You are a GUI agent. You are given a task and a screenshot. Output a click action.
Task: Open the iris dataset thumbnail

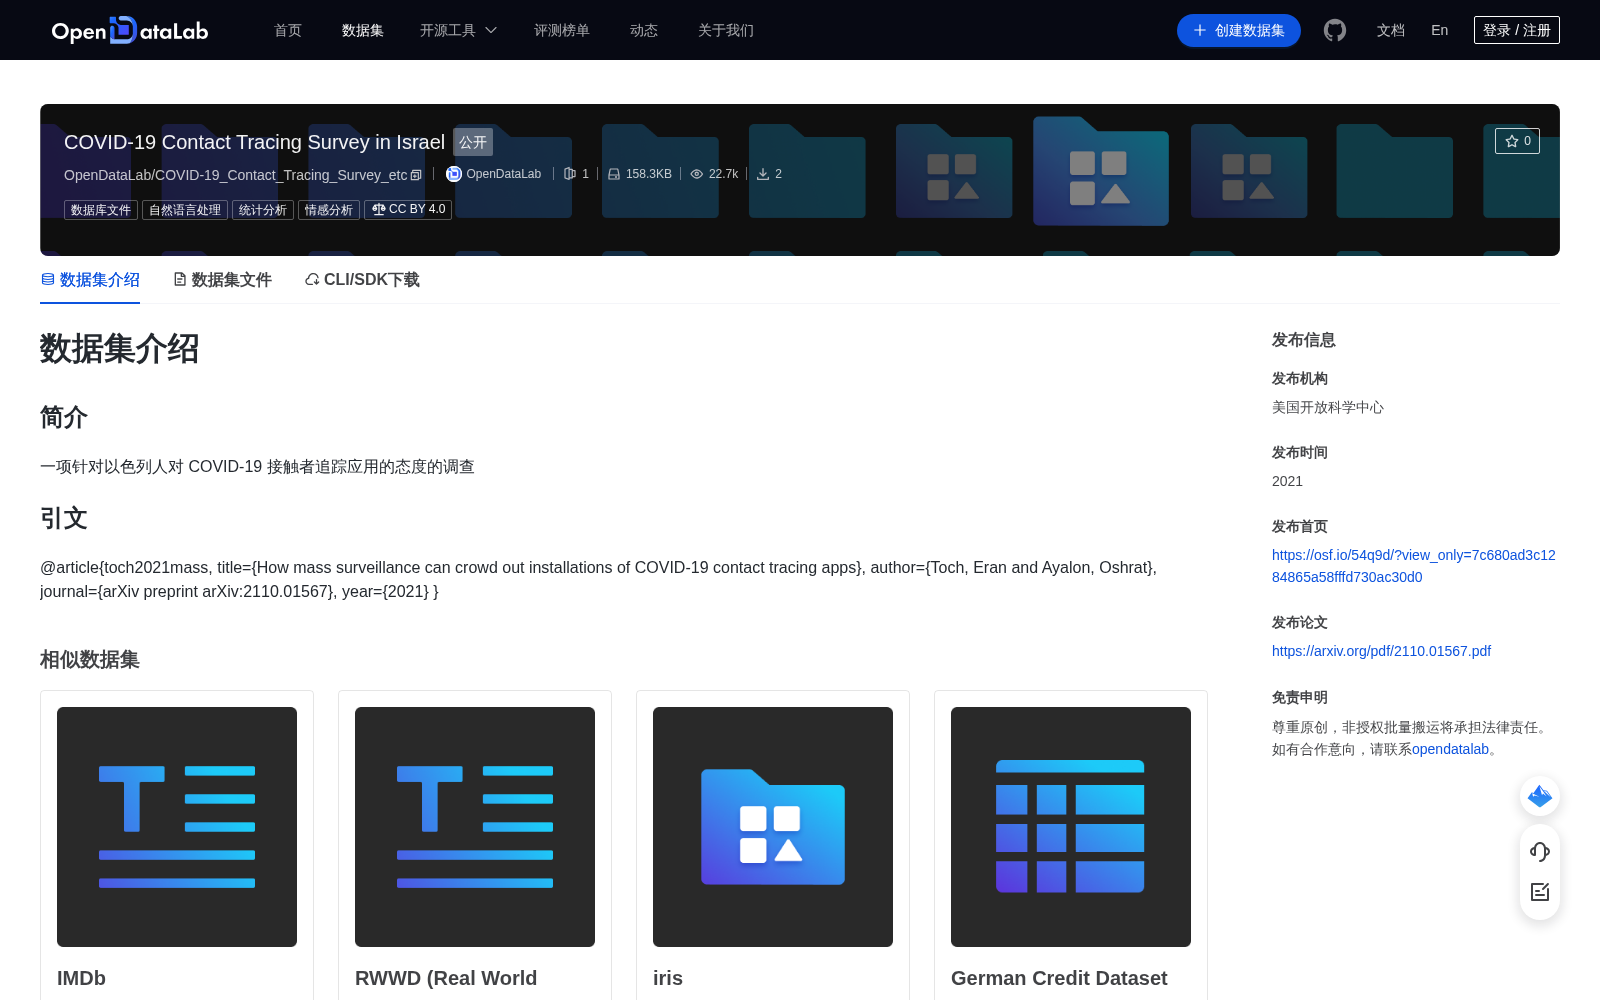[773, 827]
